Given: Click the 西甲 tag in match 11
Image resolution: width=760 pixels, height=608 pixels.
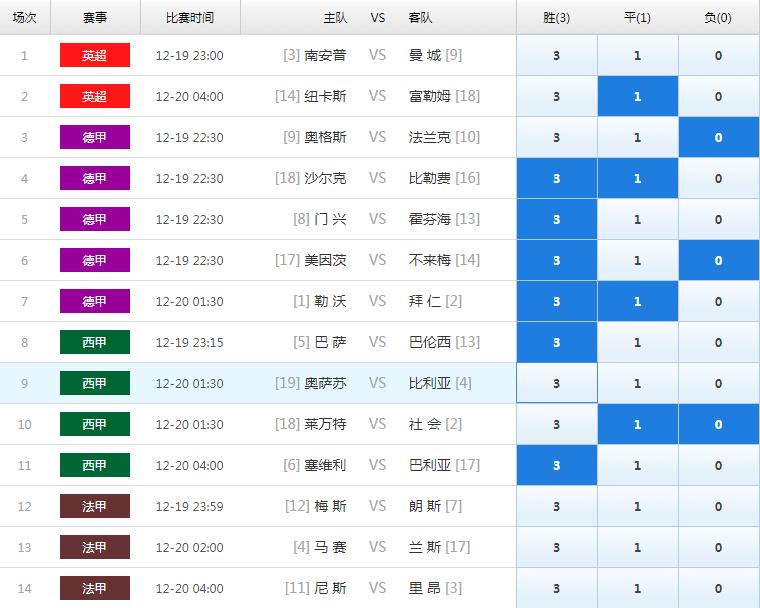Looking at the screenshot, I should click(x=95, y=465).
